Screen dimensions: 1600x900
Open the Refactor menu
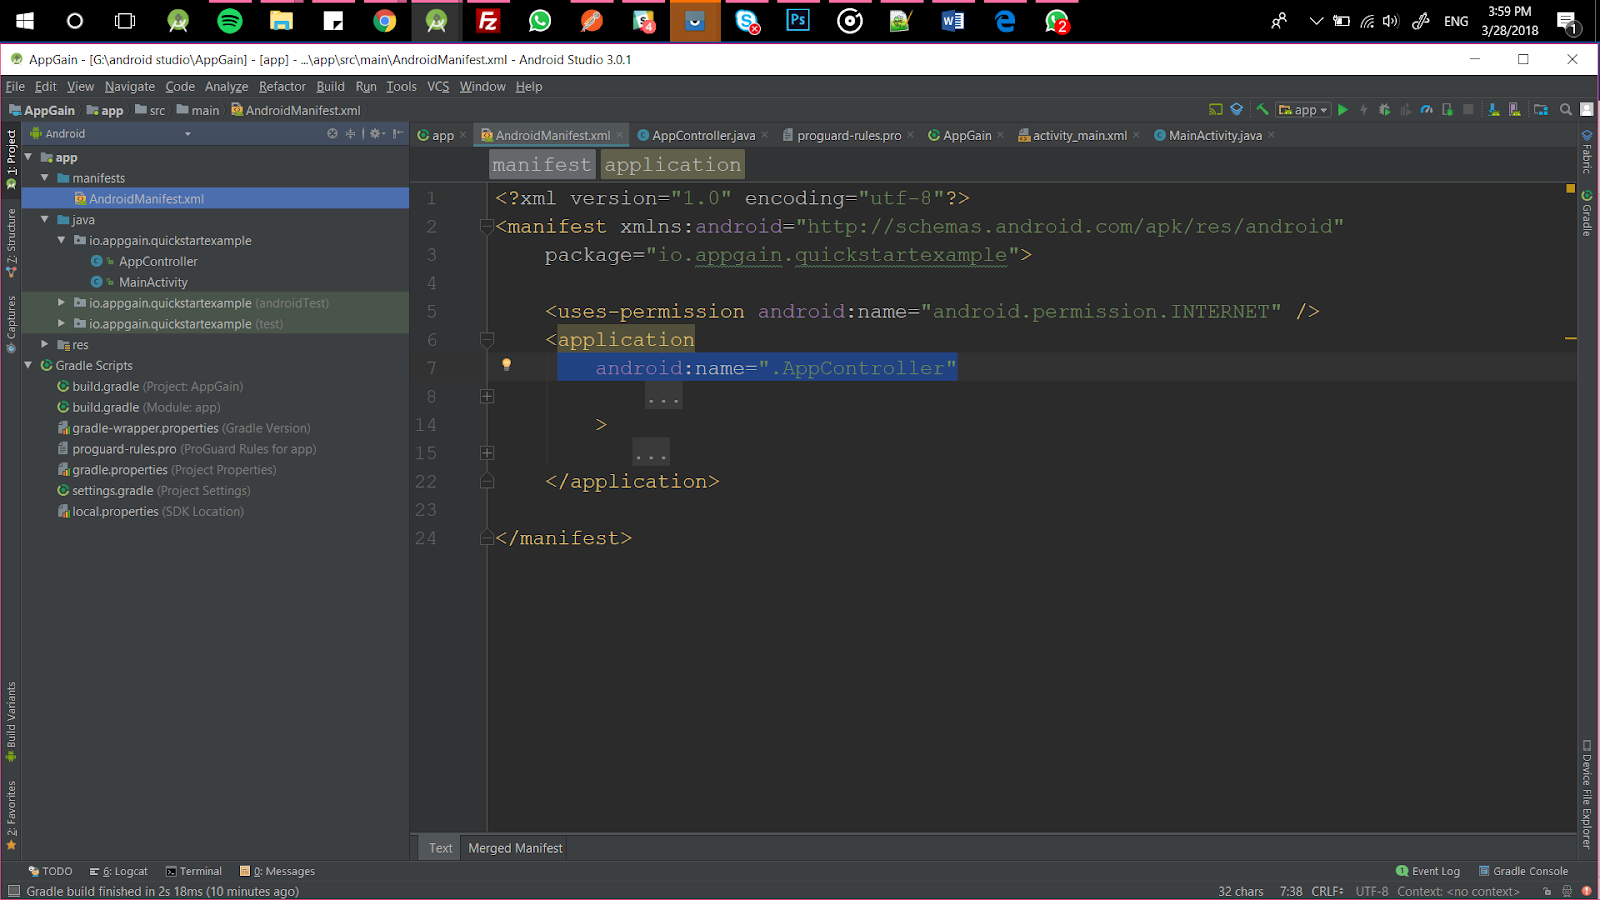282,87
